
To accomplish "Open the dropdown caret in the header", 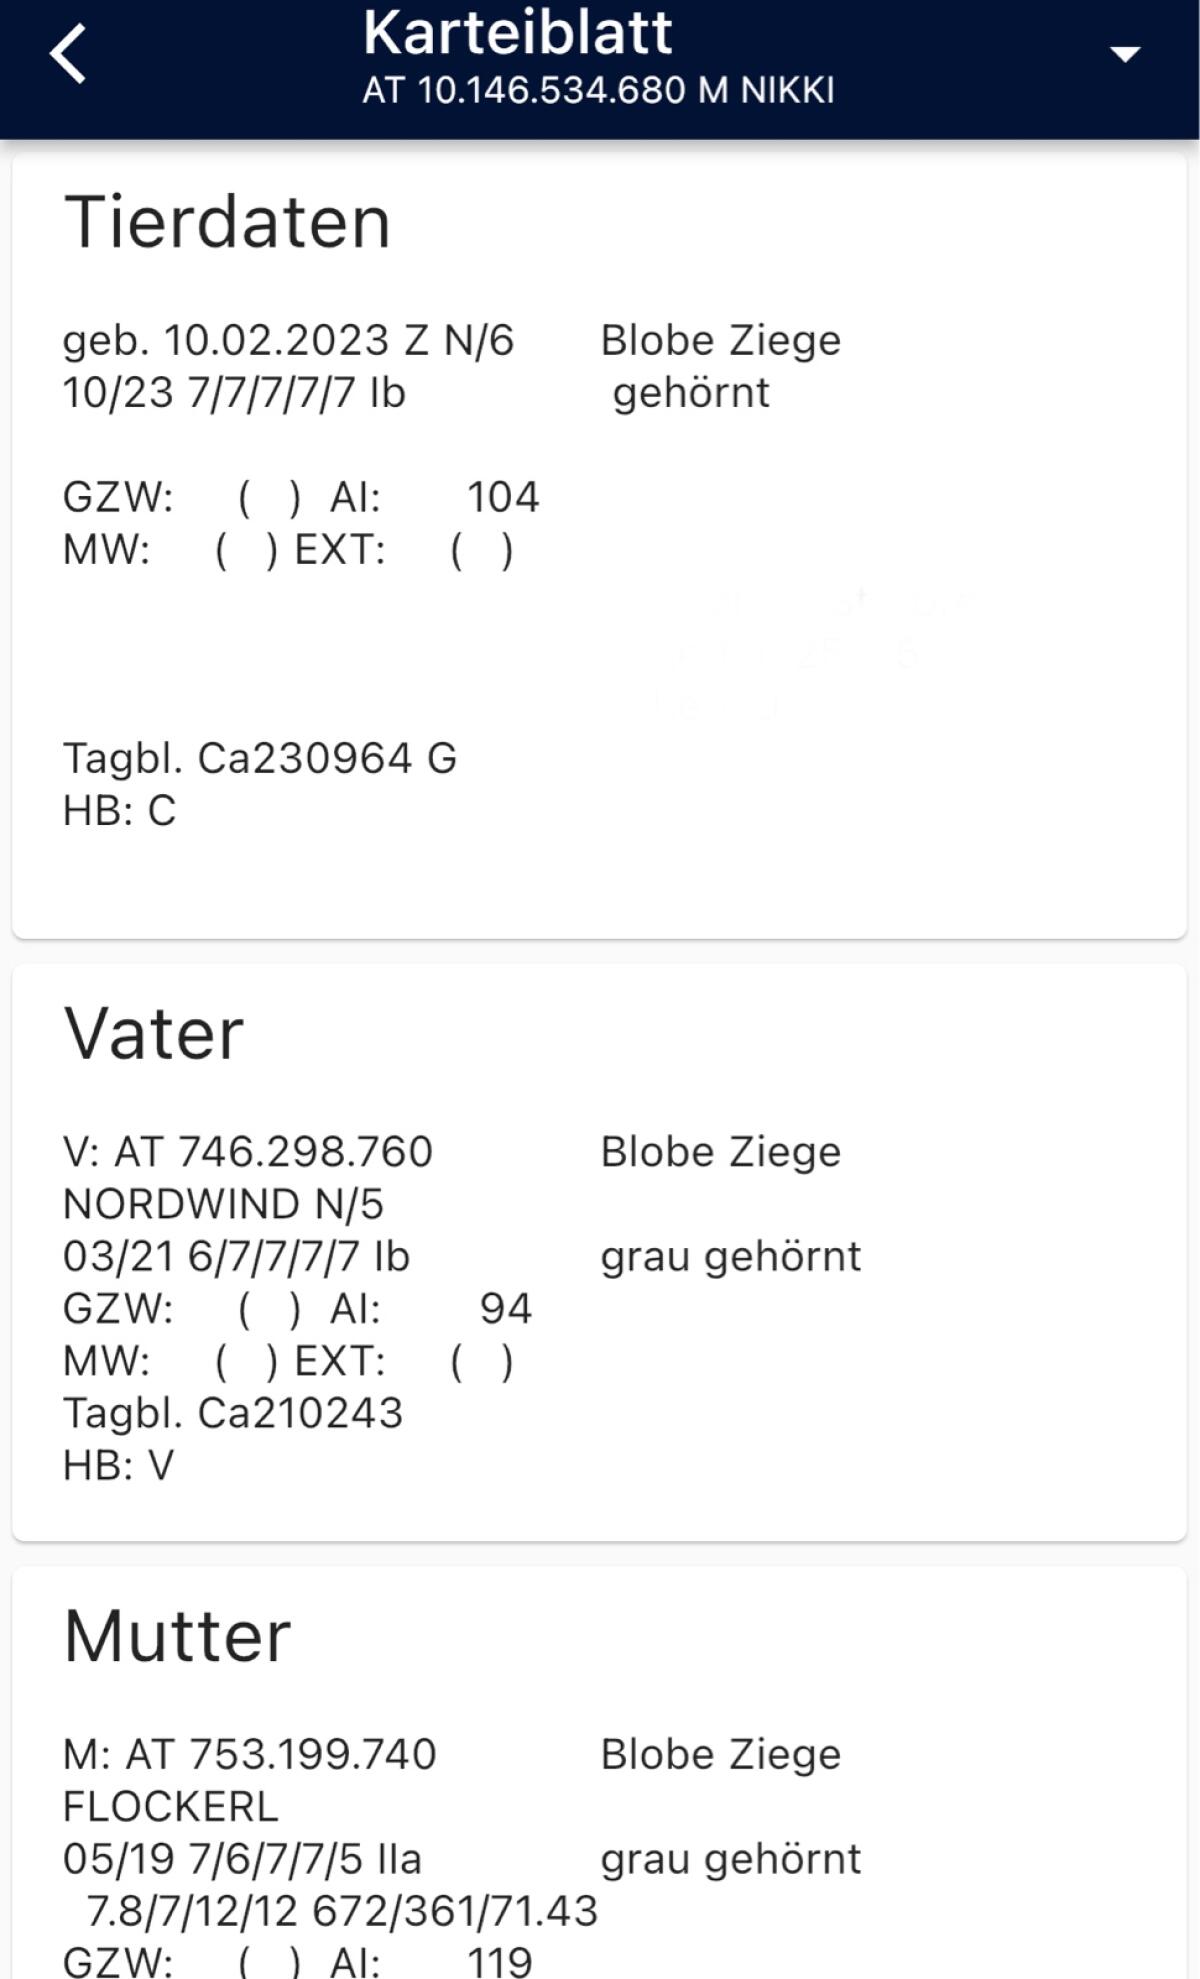I will [x=1125, y=55].
